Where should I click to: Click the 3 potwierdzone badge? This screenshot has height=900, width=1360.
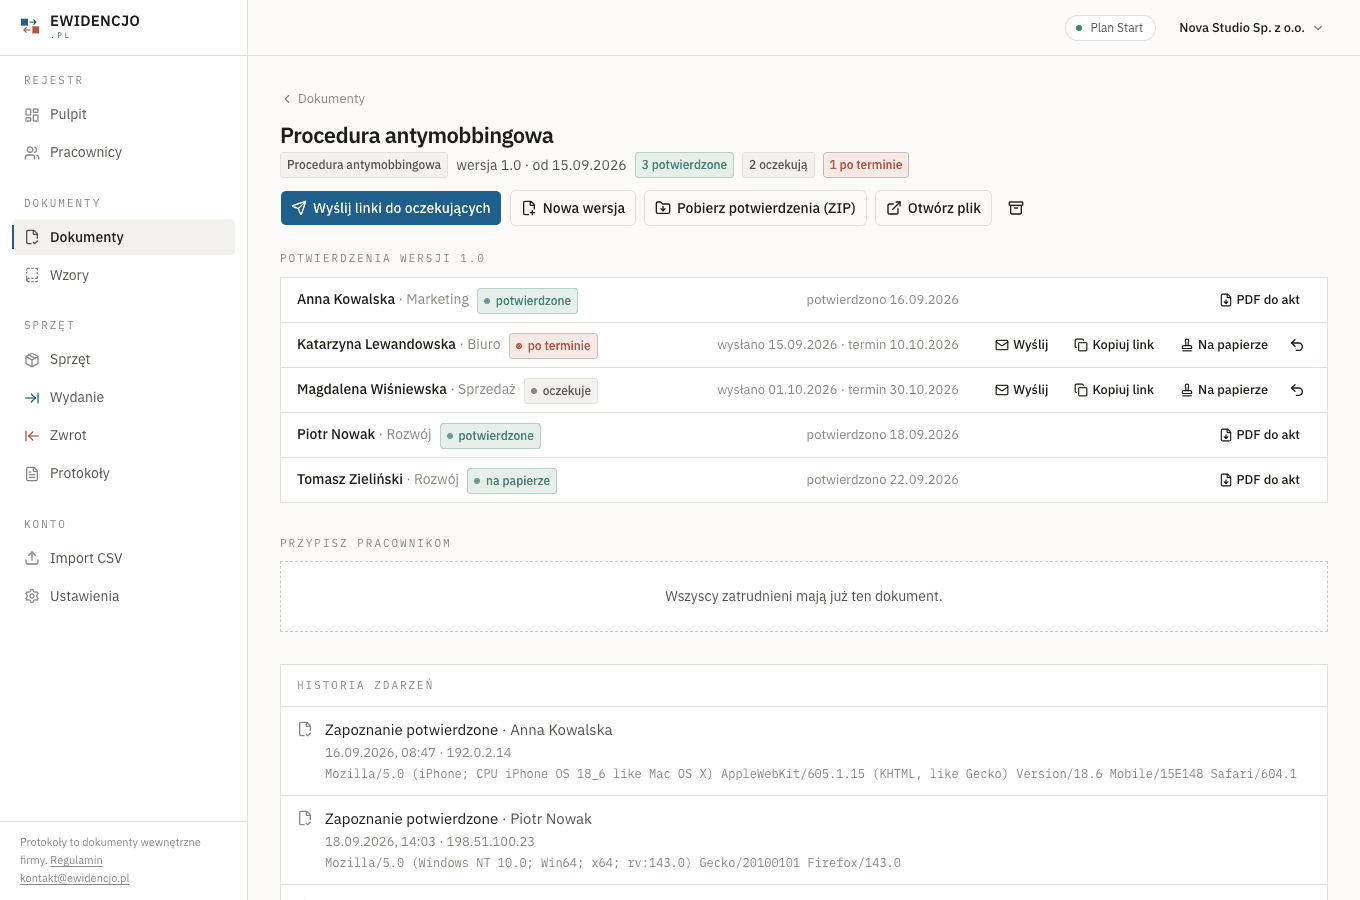click(684, 165)
